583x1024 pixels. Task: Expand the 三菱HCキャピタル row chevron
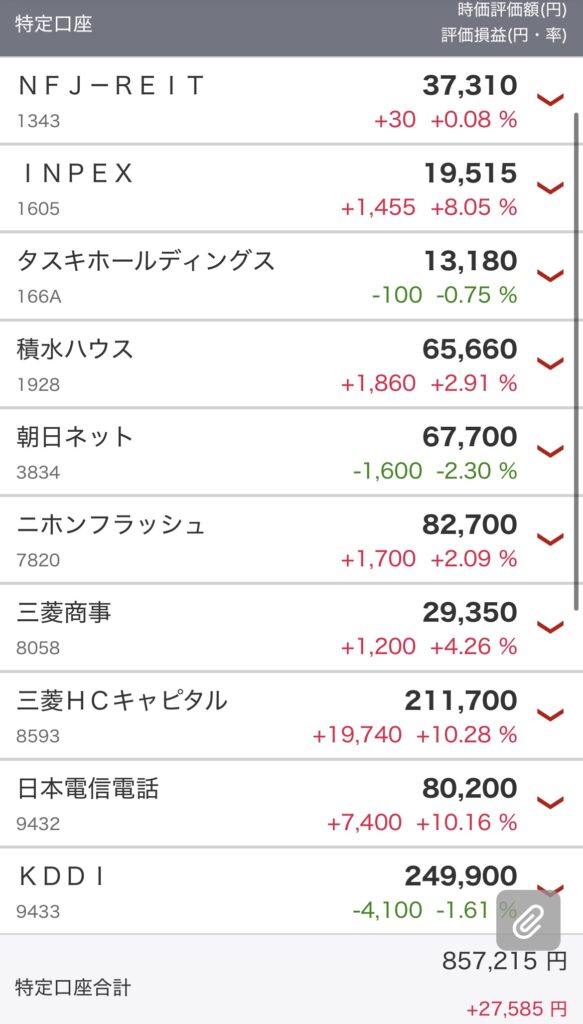click(x=550, y=714)
